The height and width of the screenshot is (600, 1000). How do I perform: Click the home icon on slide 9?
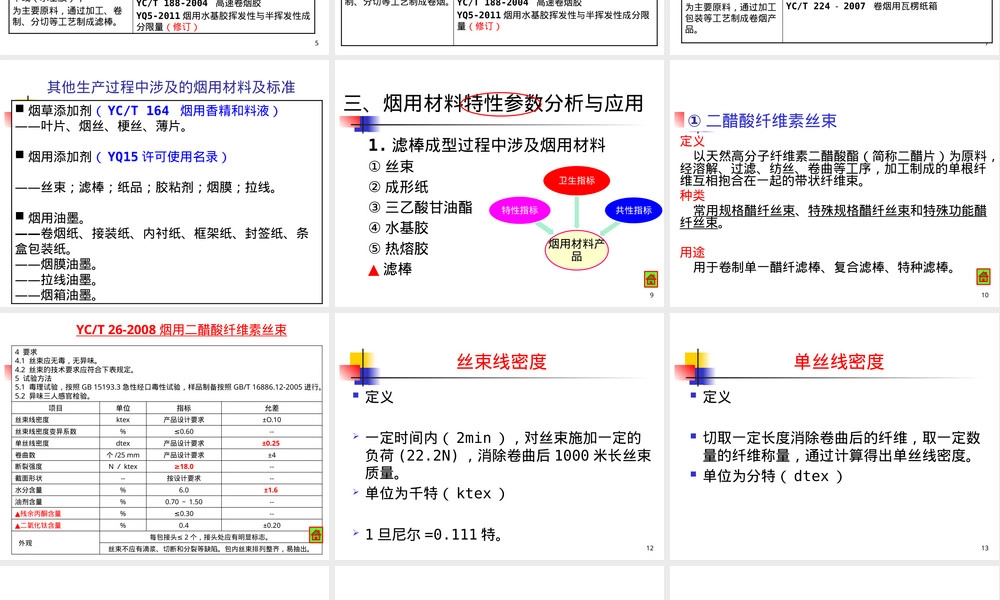point(651,279)
